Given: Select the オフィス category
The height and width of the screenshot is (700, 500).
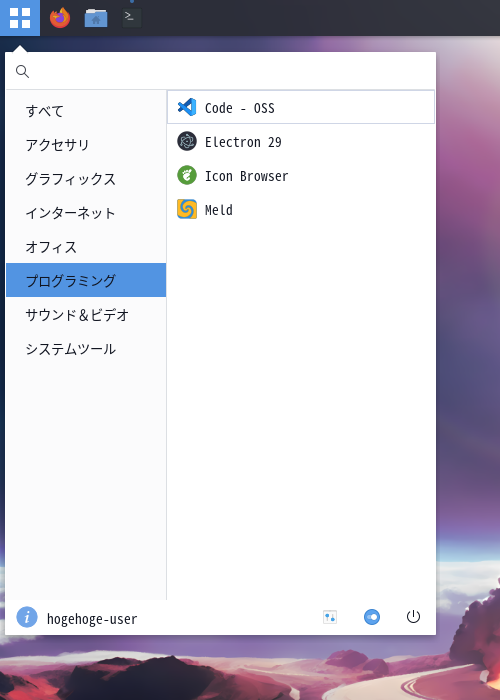Looking at the screenshot, I should click(x=86, y=246).
